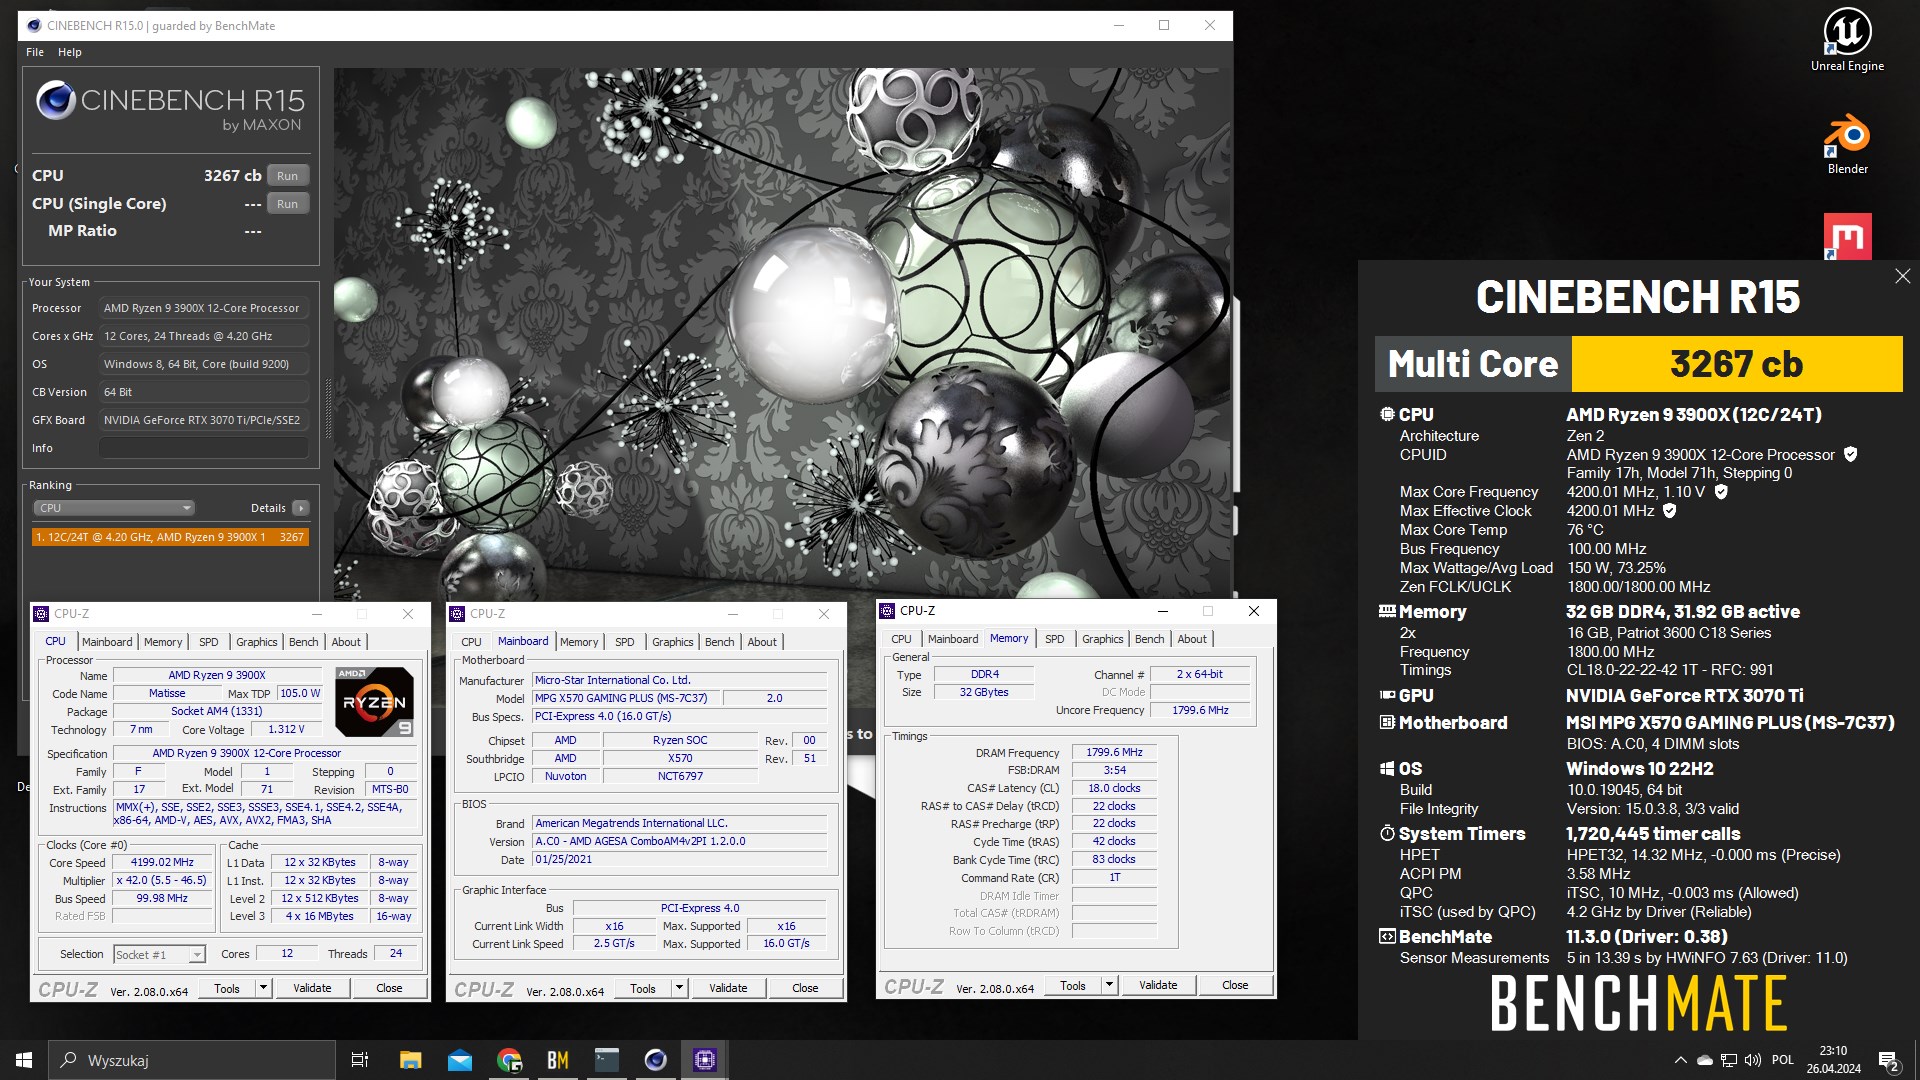The height and width of the screenshot is (1080, 1920).
Task: Switch to CPU-Z in the taskbar
Action: pyautogui.click(x=705, y=1060)
